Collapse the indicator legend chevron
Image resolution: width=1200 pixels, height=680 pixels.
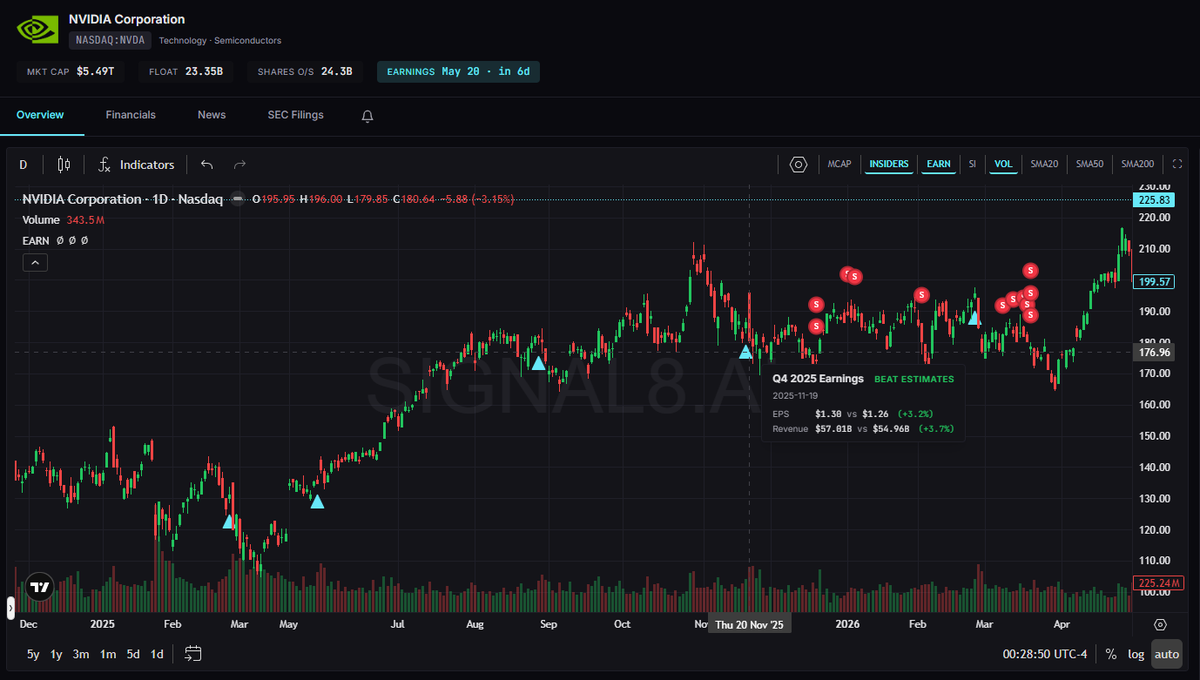[34, 262]
